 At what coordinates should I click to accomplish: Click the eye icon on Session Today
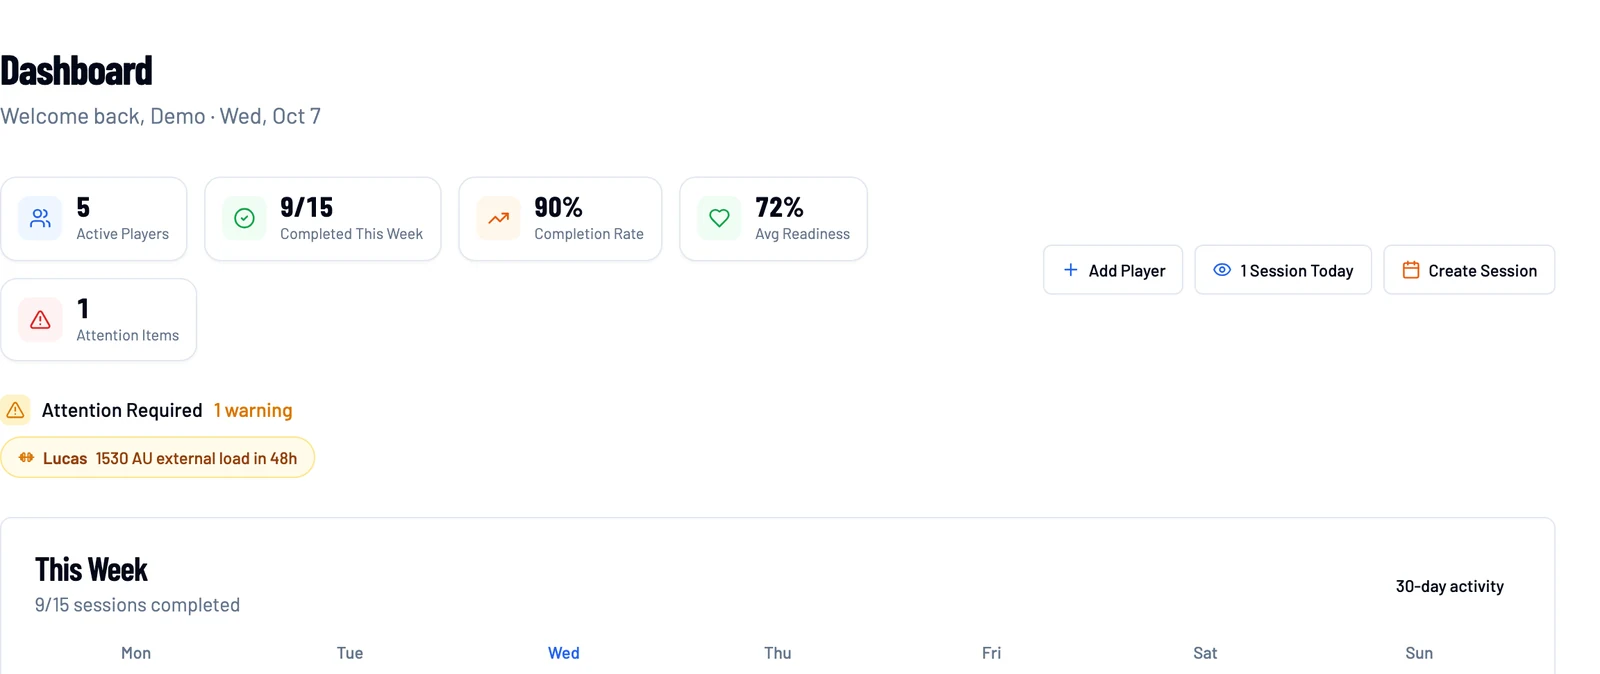pyautogui.click(x=1221, y=270)
